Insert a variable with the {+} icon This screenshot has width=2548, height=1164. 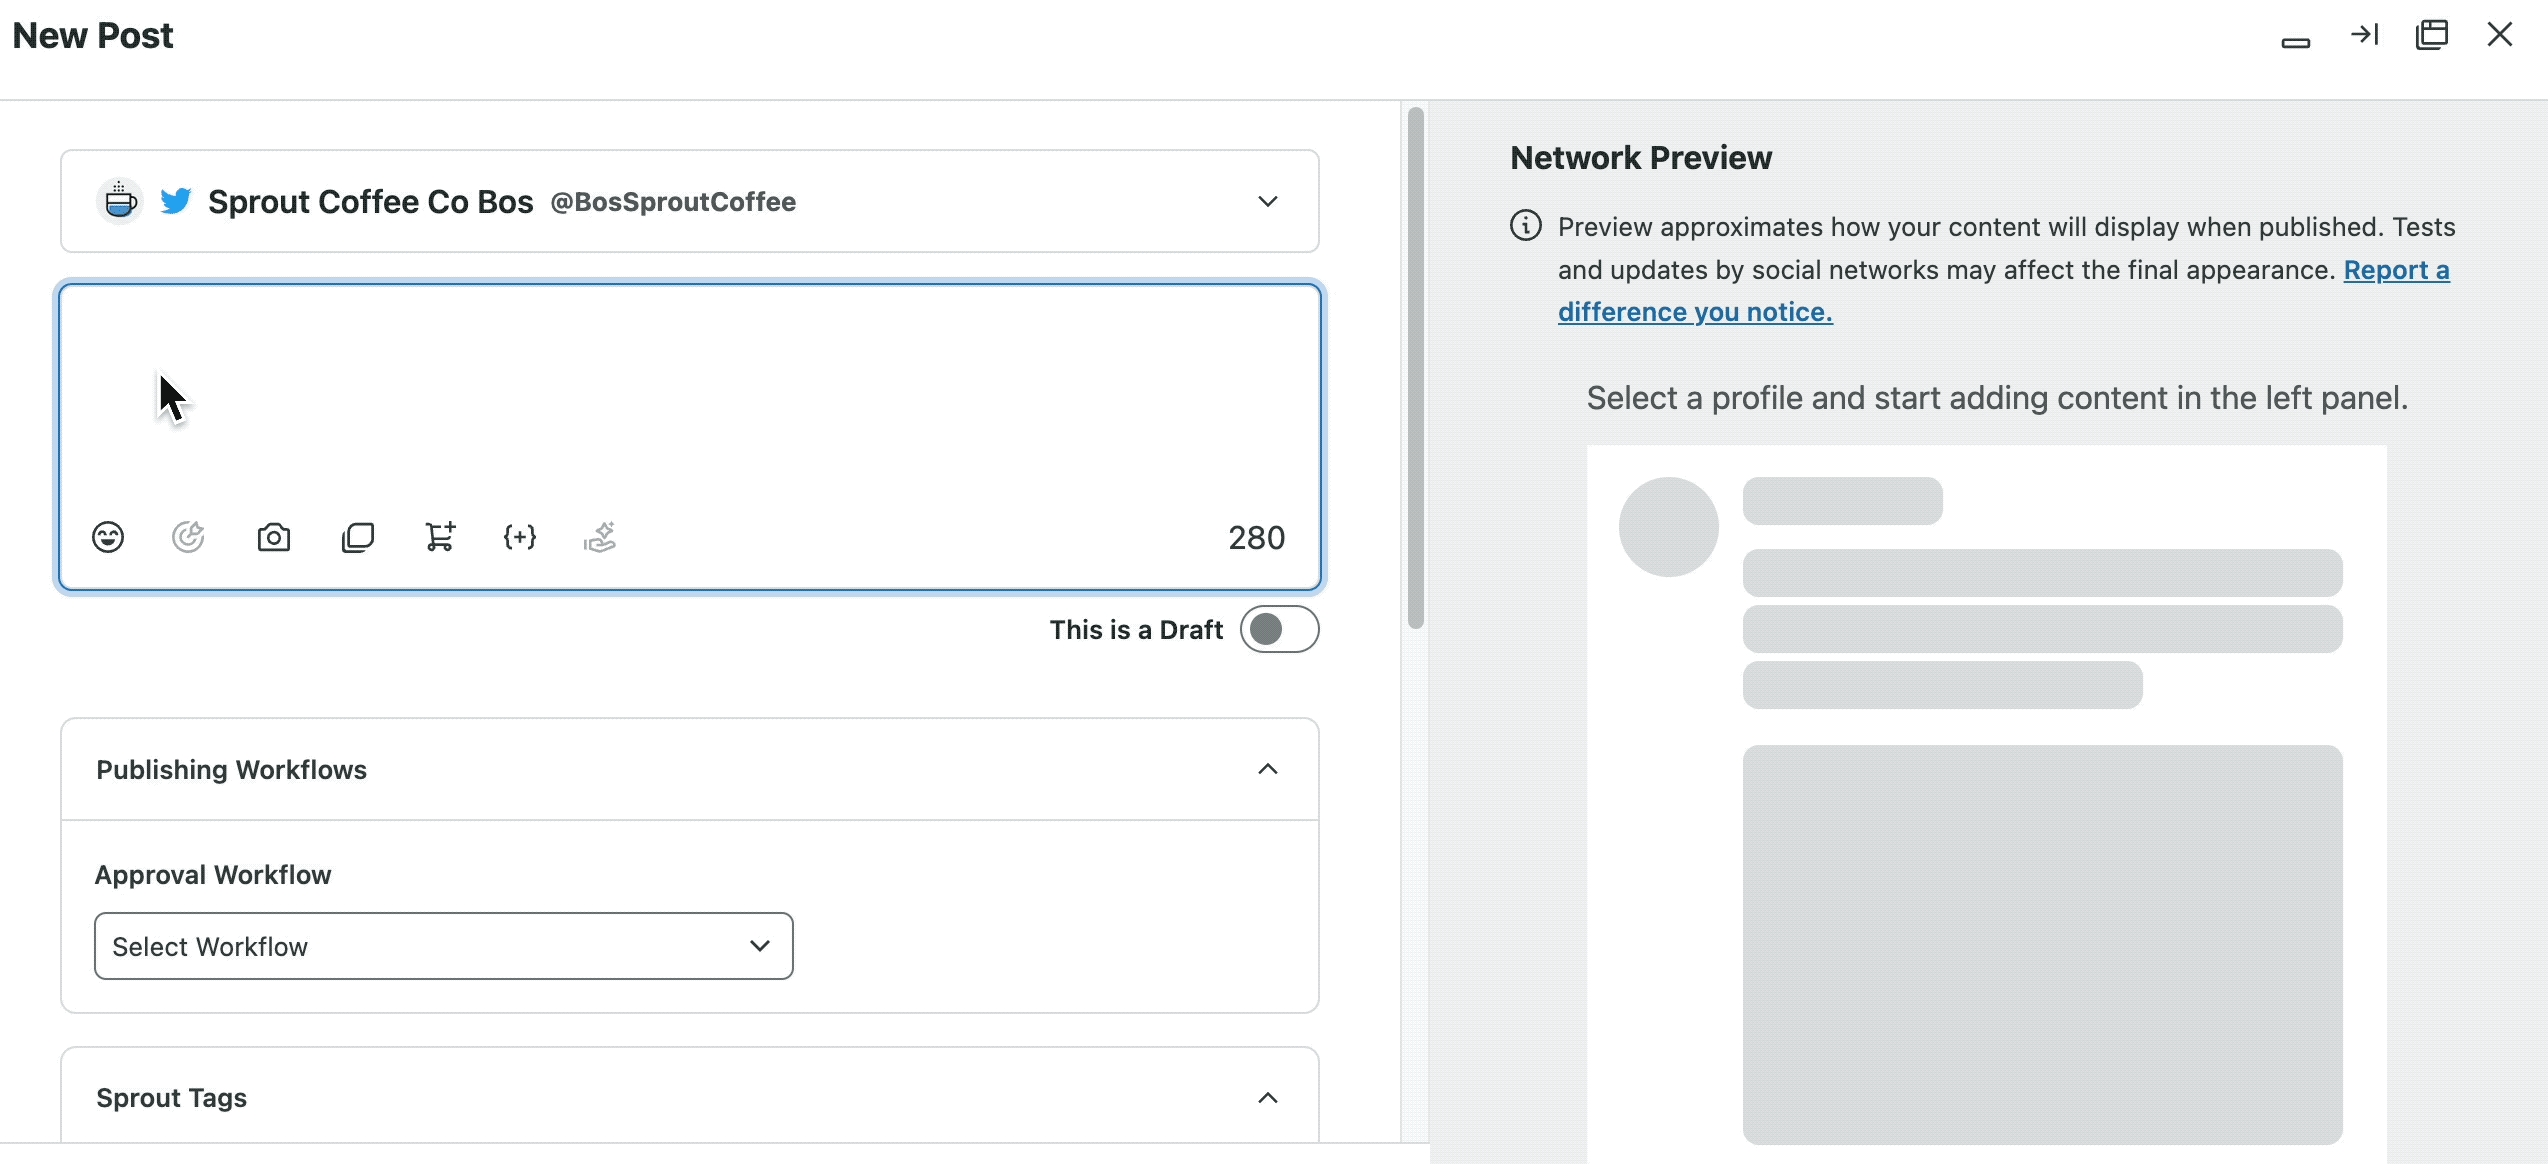coord(520,537)
